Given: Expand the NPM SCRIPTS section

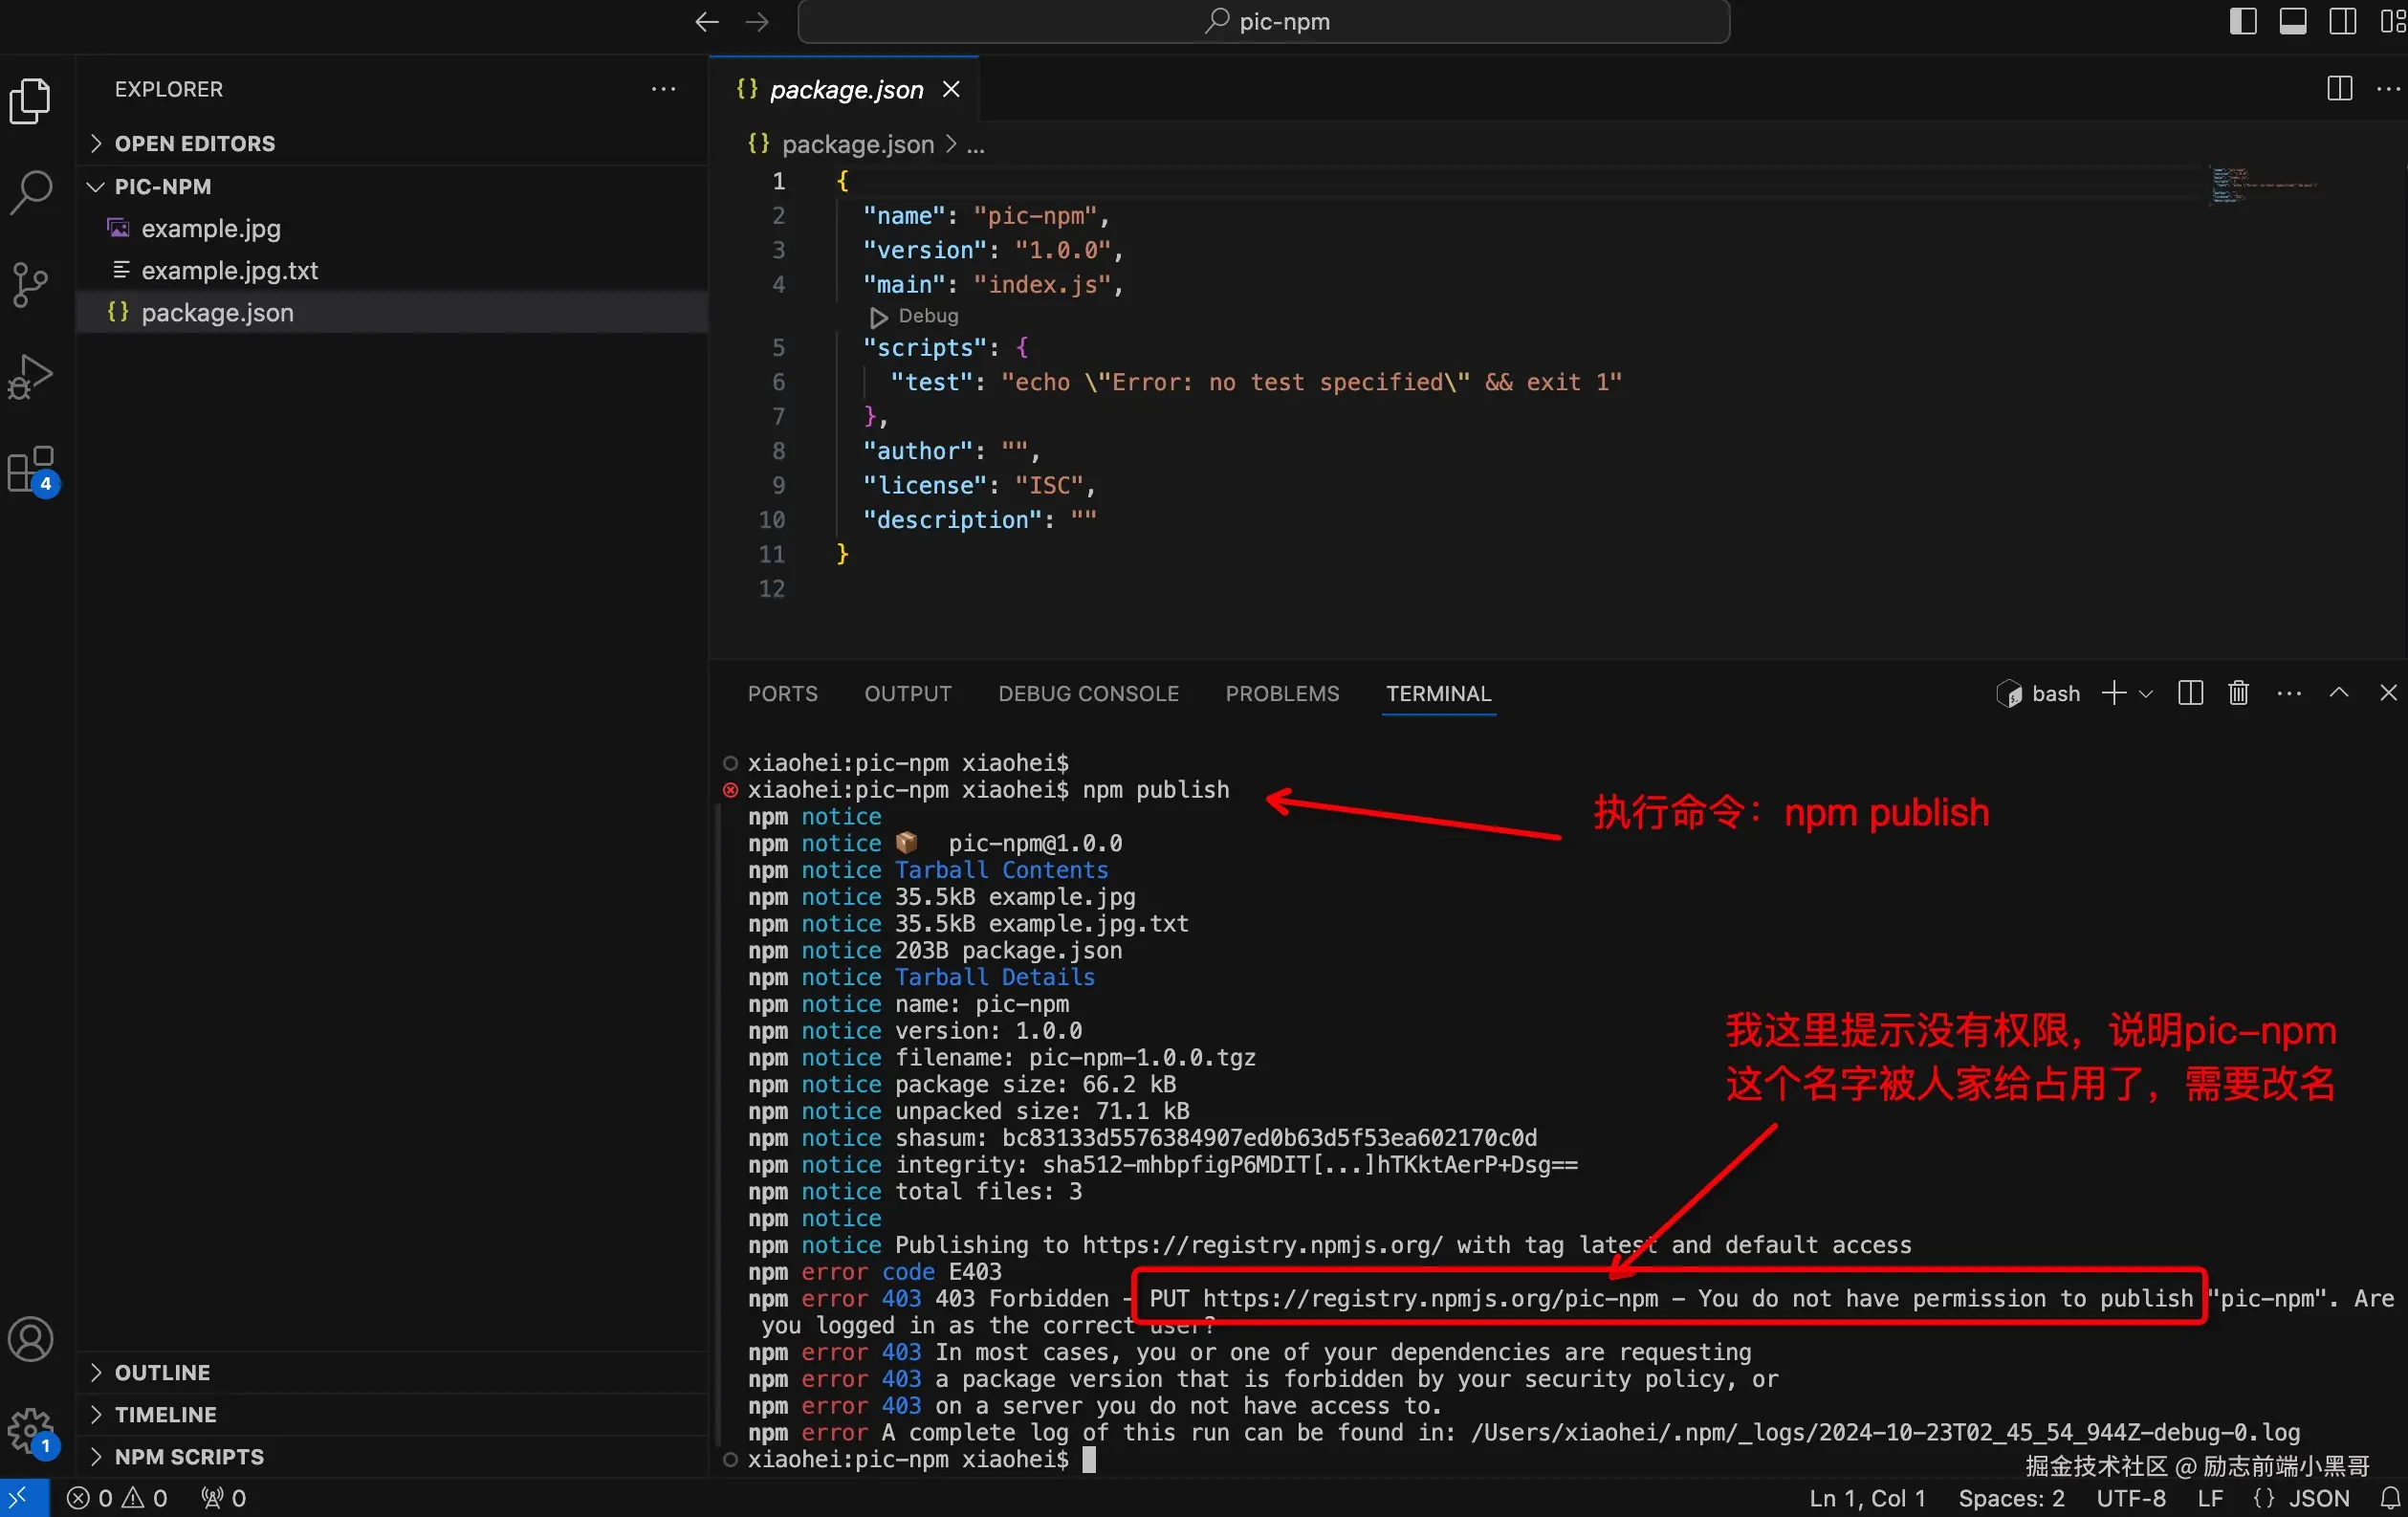Looking at the screenshot, I should click(x=189, y=1456).
